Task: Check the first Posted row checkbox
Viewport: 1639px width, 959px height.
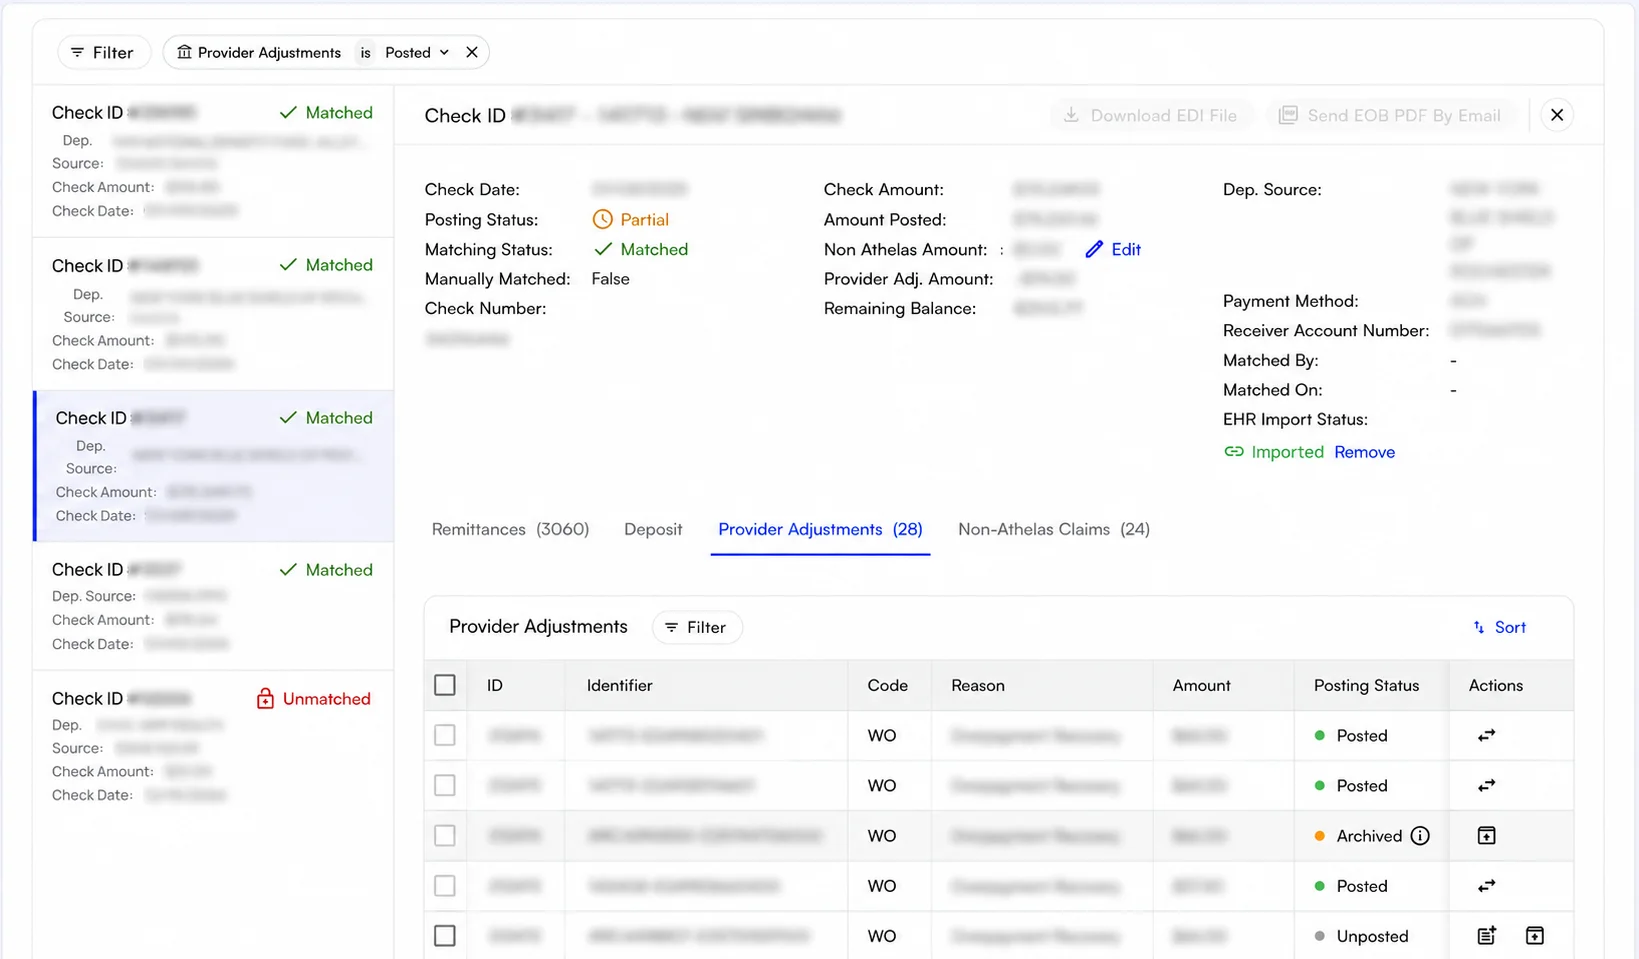Action: (x=445, y=735)
